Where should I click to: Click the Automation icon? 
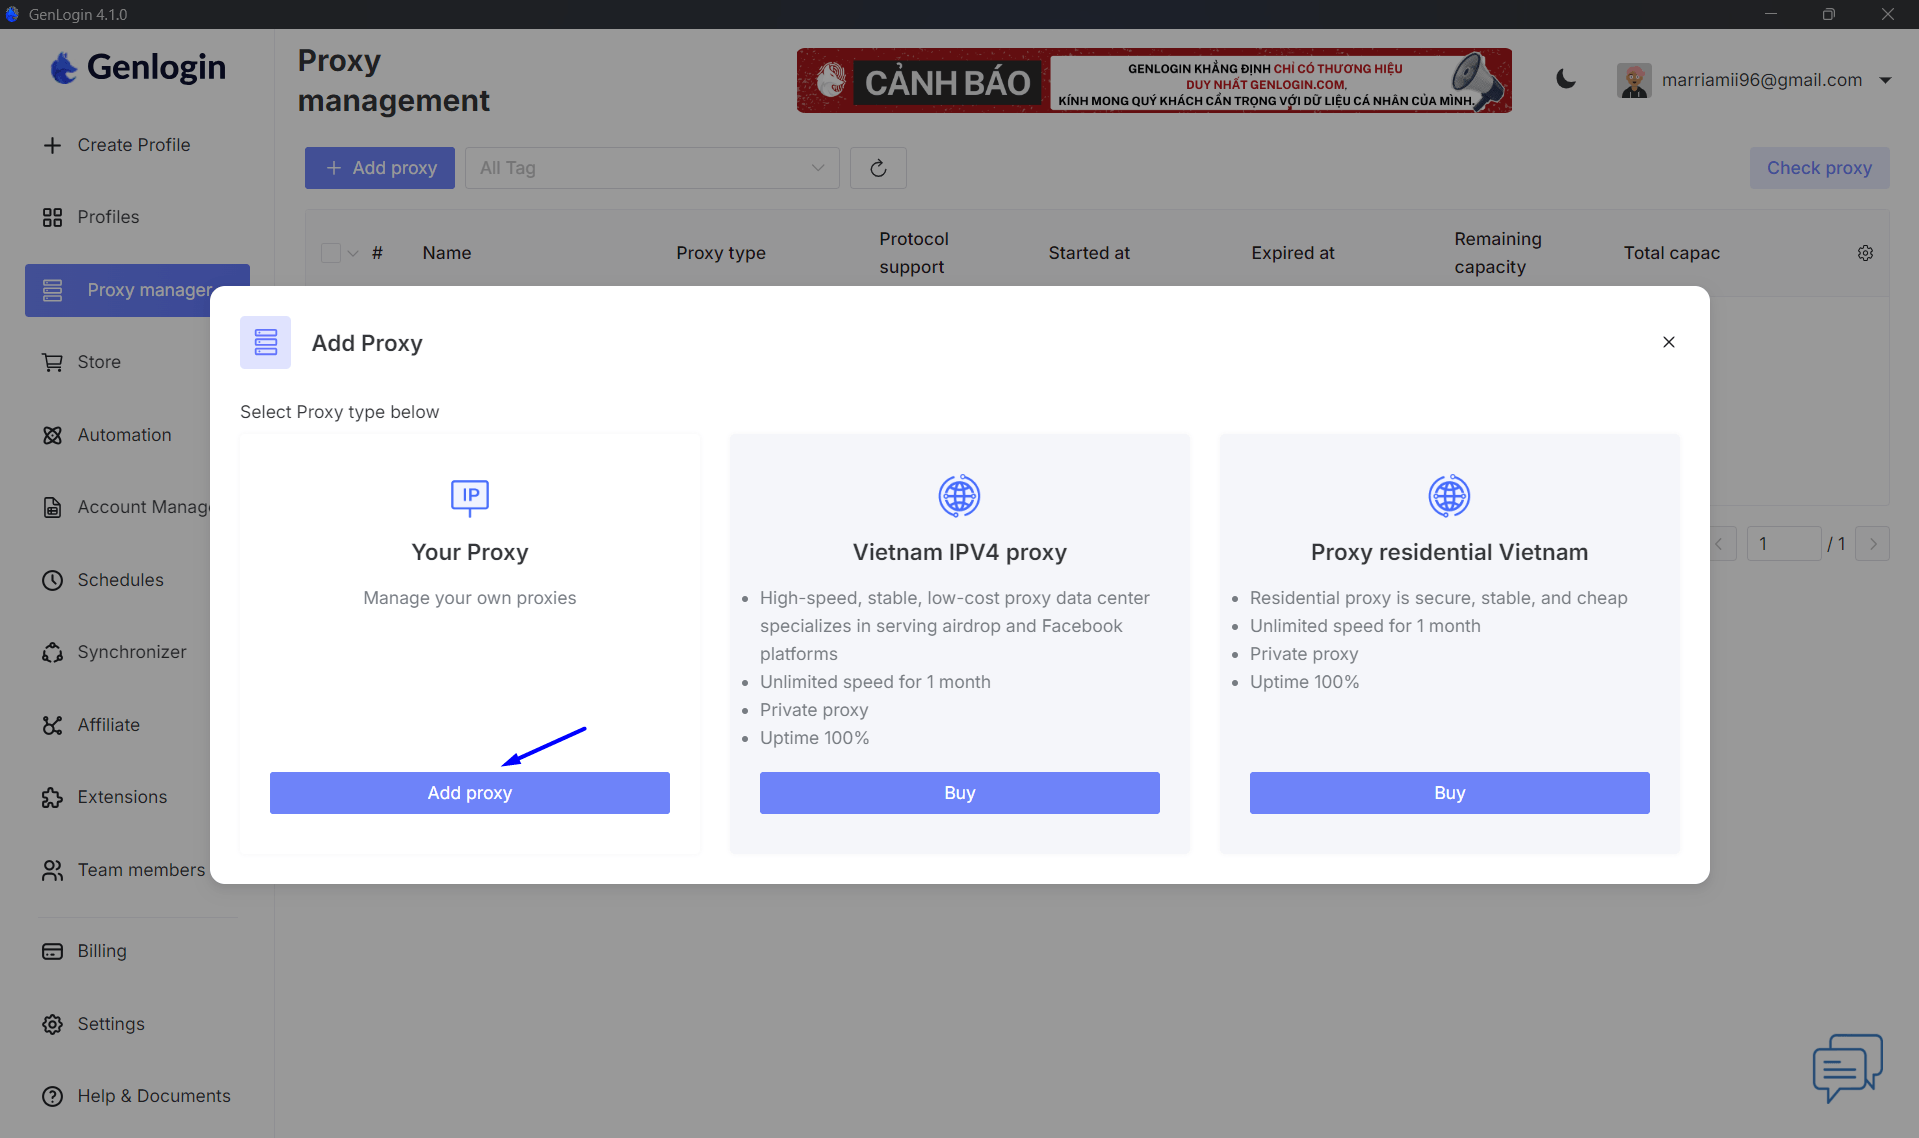pos(52,435)
